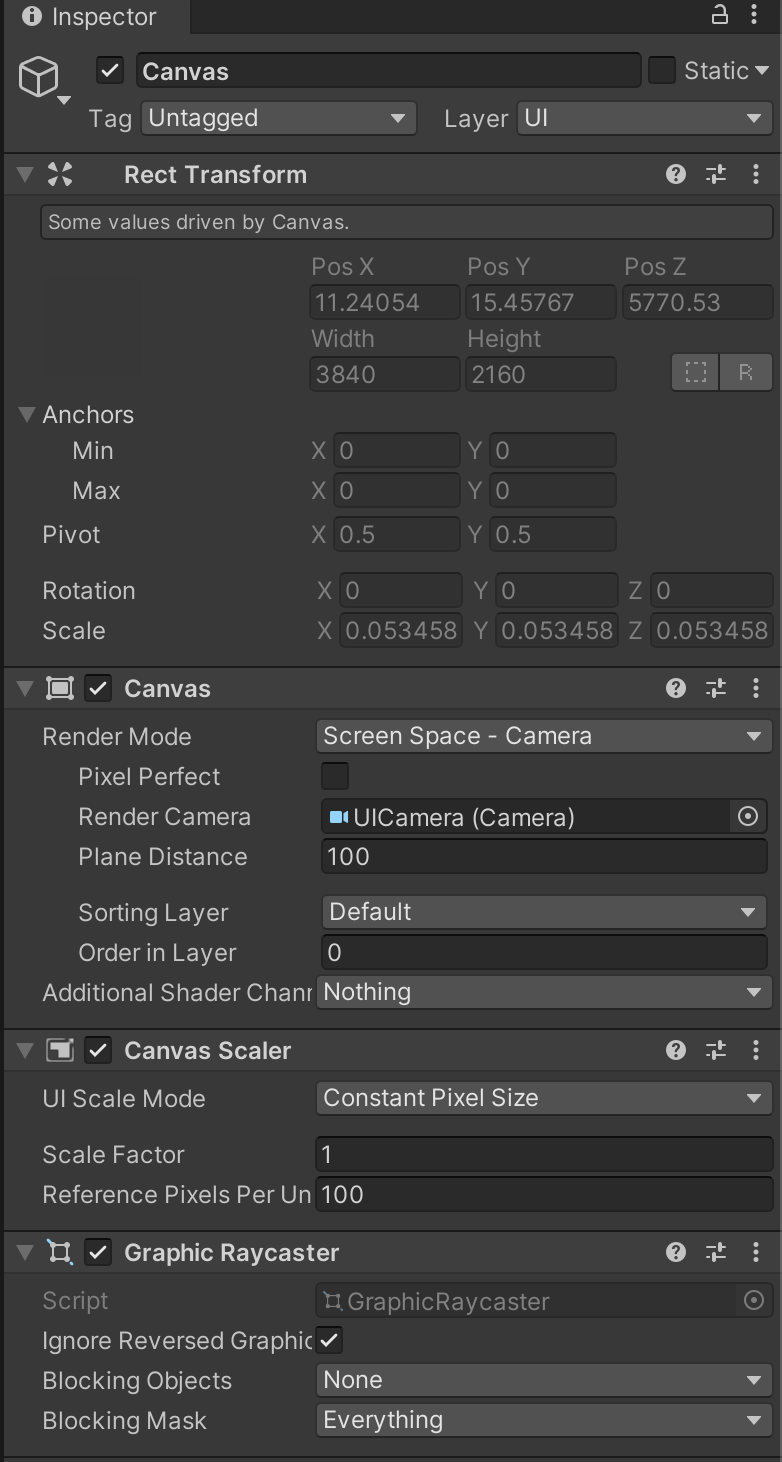
Task: Toggle Rect Transform raw edit mode
Action: [746, 373]
